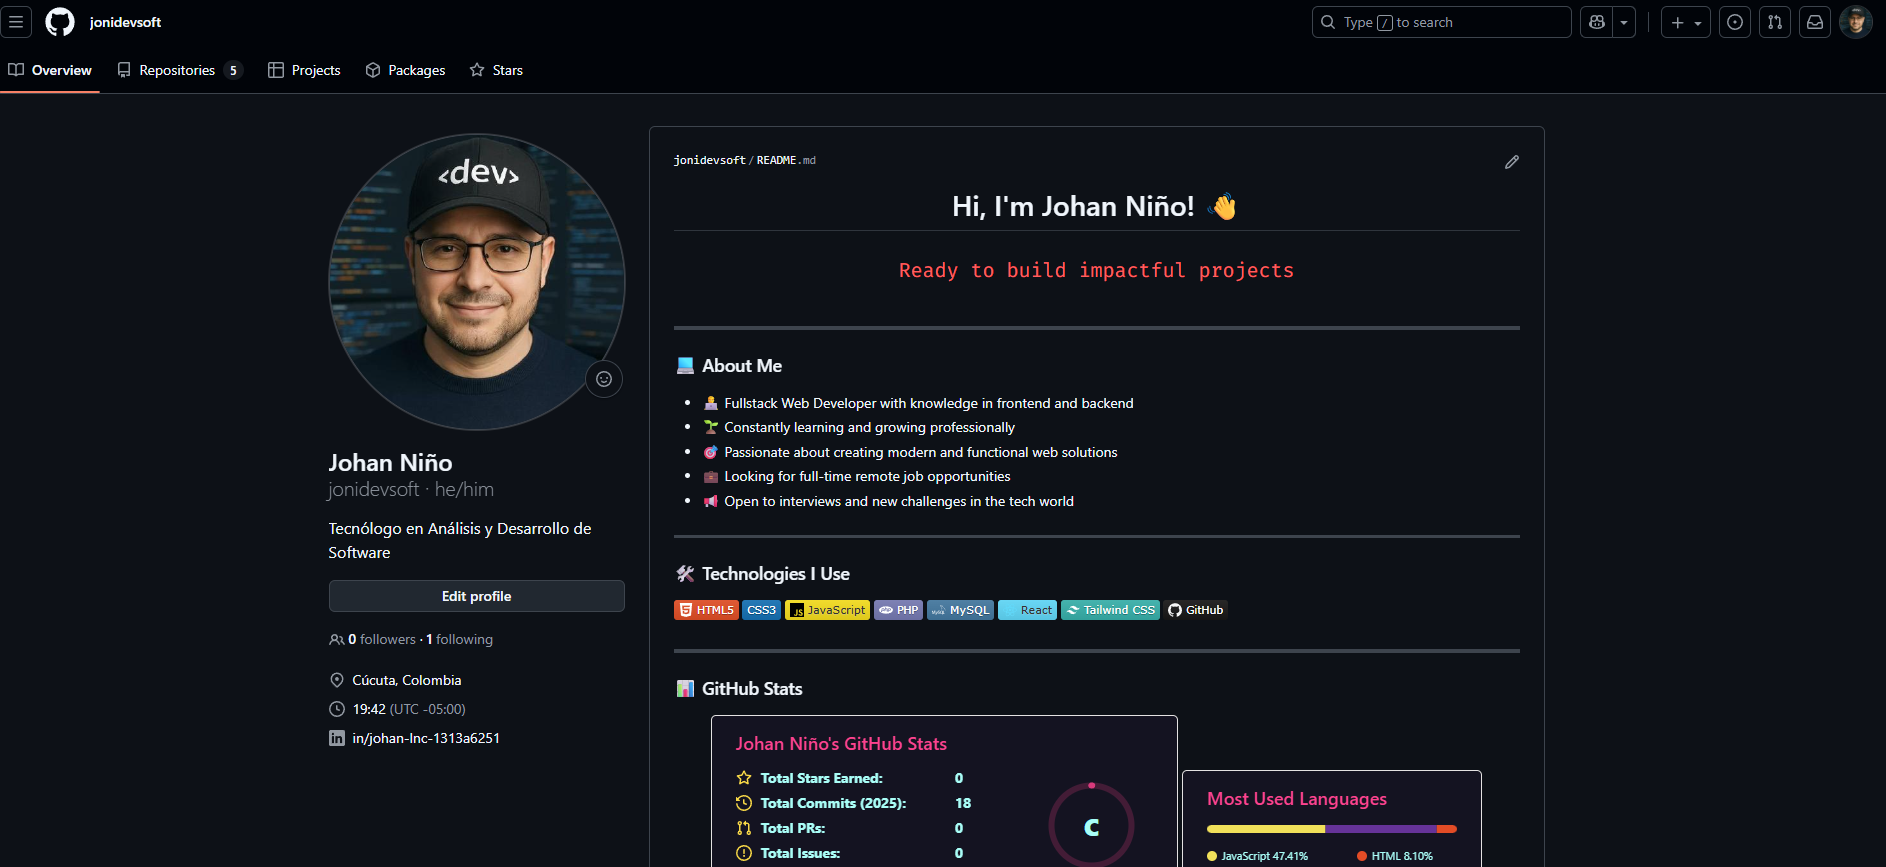The image size is (1886, 867).
Task: Switch to the Overview tab
Action: click(x=50, y=70)
